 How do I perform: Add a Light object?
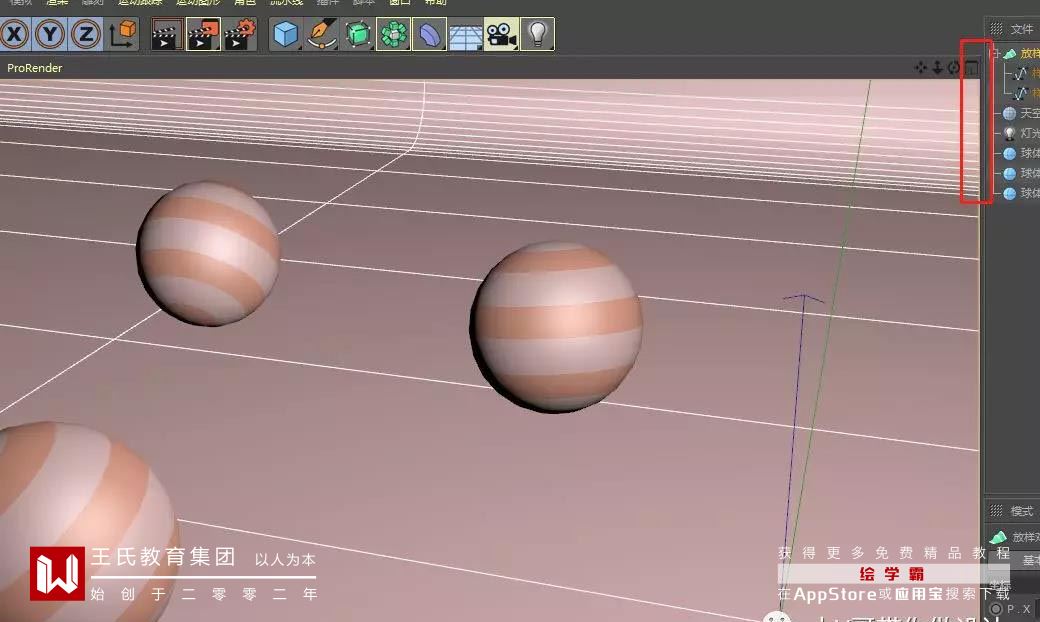click(x=537, y=34)
